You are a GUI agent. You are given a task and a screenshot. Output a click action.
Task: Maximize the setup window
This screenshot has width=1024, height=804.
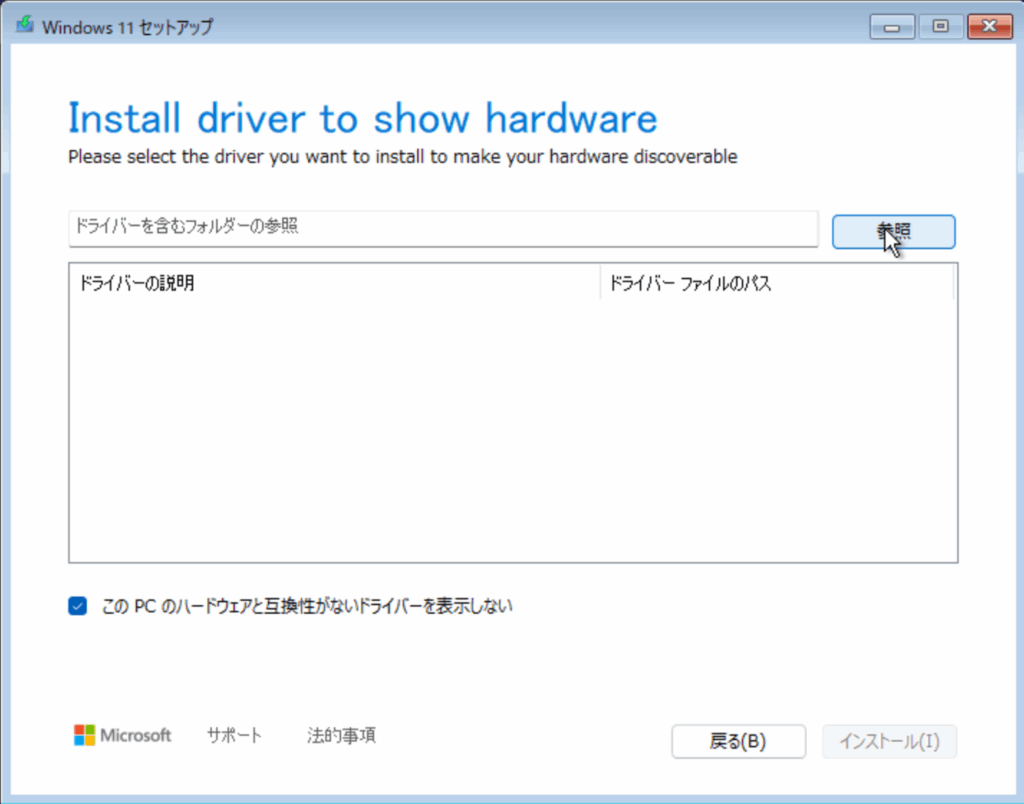(940, 26)
